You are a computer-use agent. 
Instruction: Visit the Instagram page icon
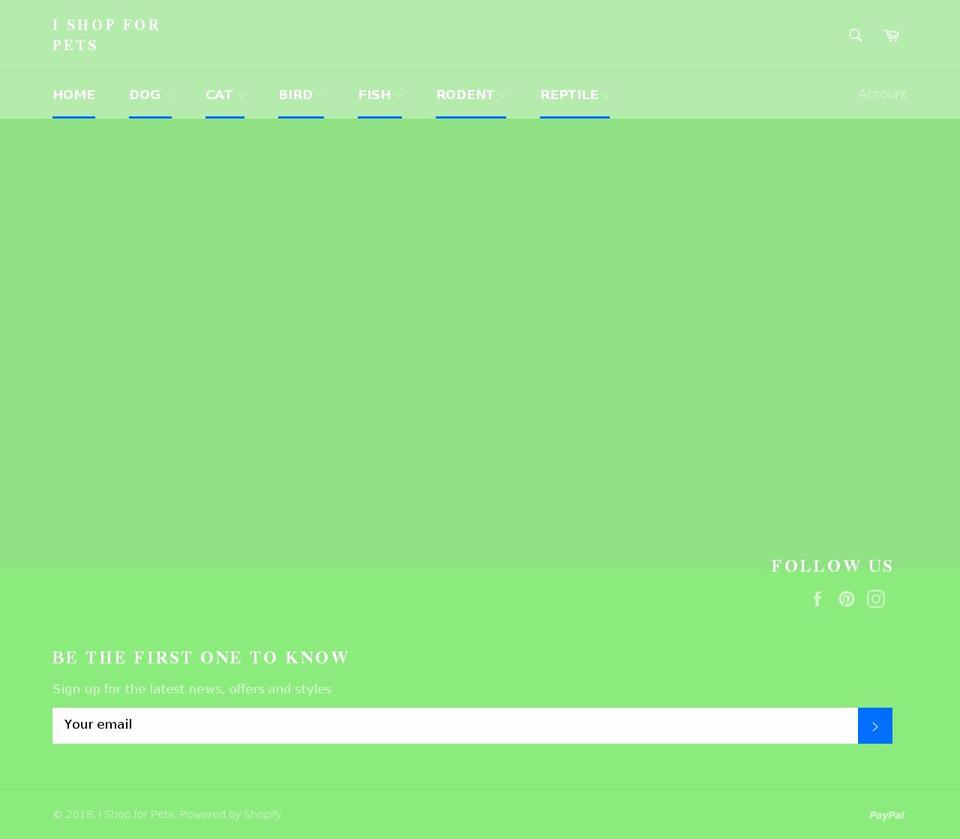click(876, 598)
